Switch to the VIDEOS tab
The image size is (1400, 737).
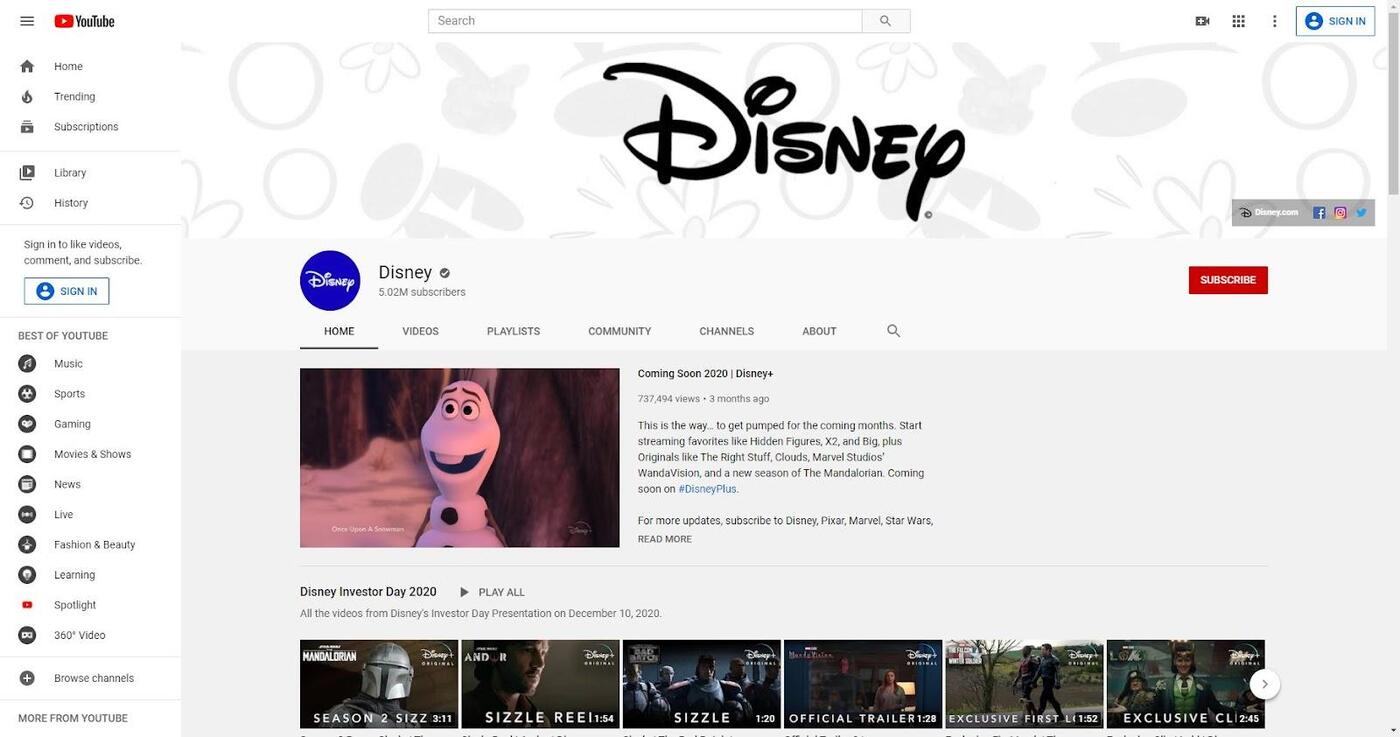(x=420, y=331)
